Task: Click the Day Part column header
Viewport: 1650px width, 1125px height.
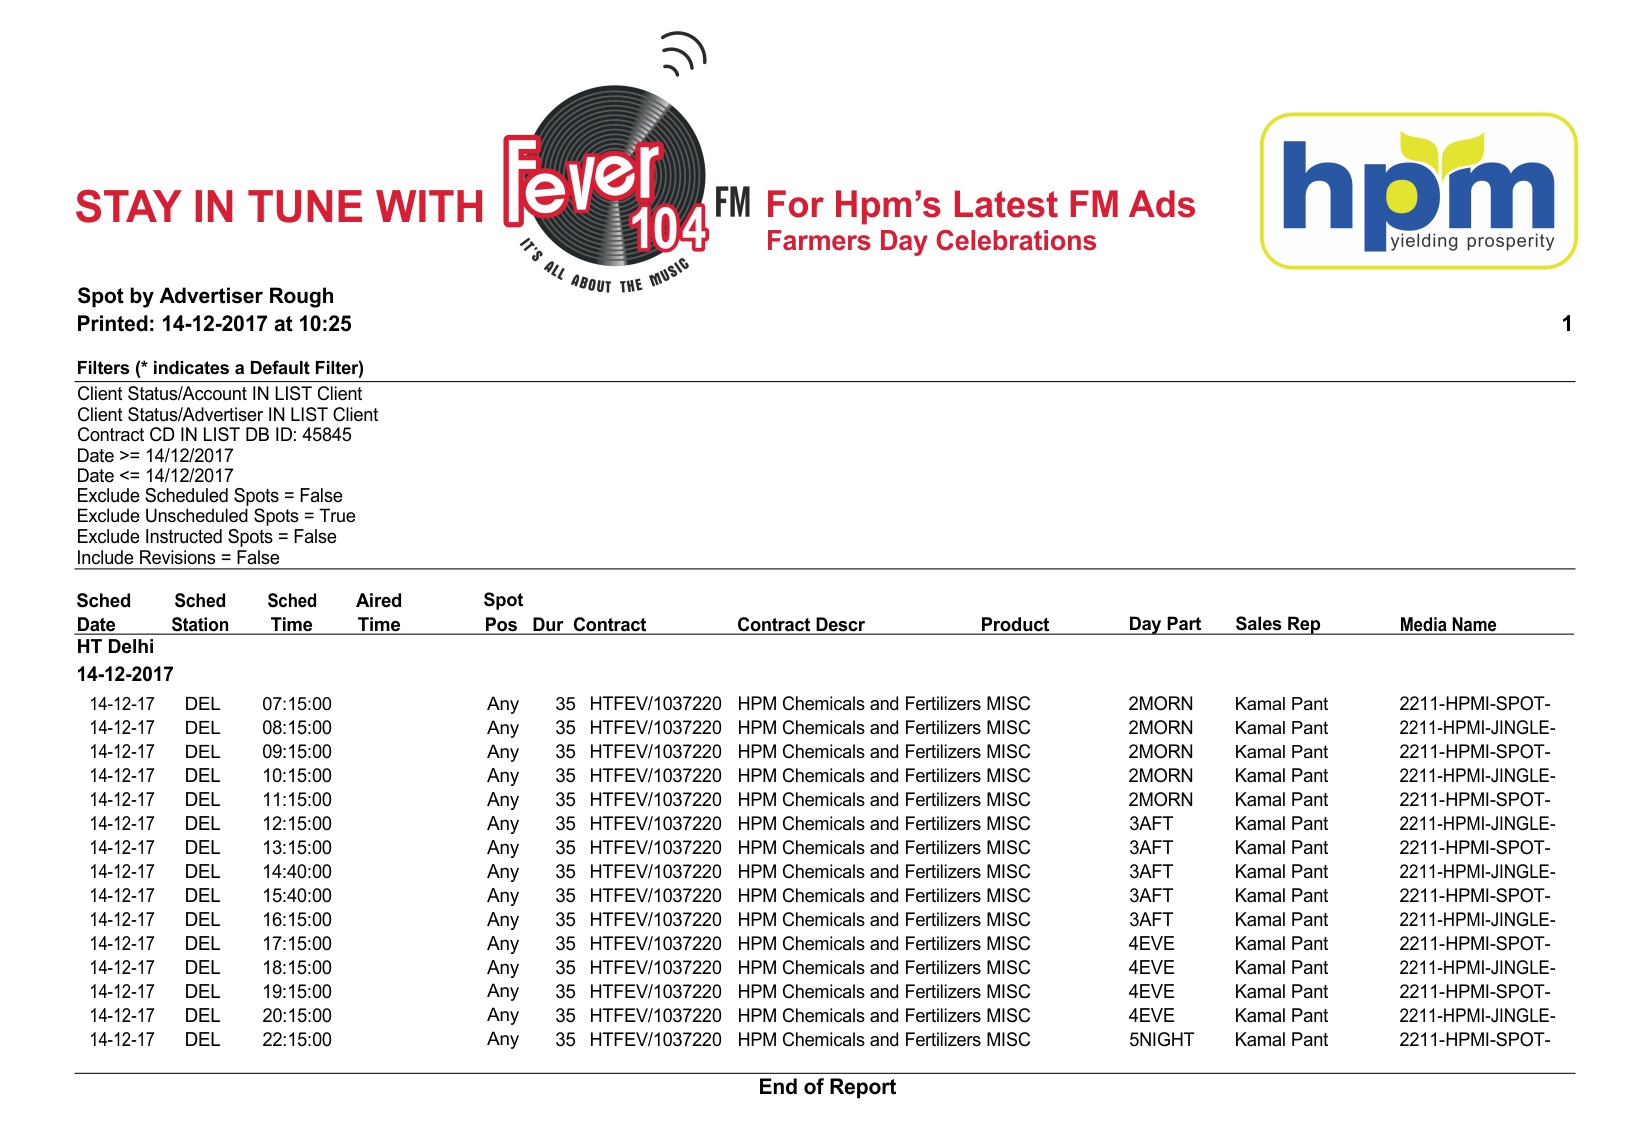Action: tap(1165, 624)
